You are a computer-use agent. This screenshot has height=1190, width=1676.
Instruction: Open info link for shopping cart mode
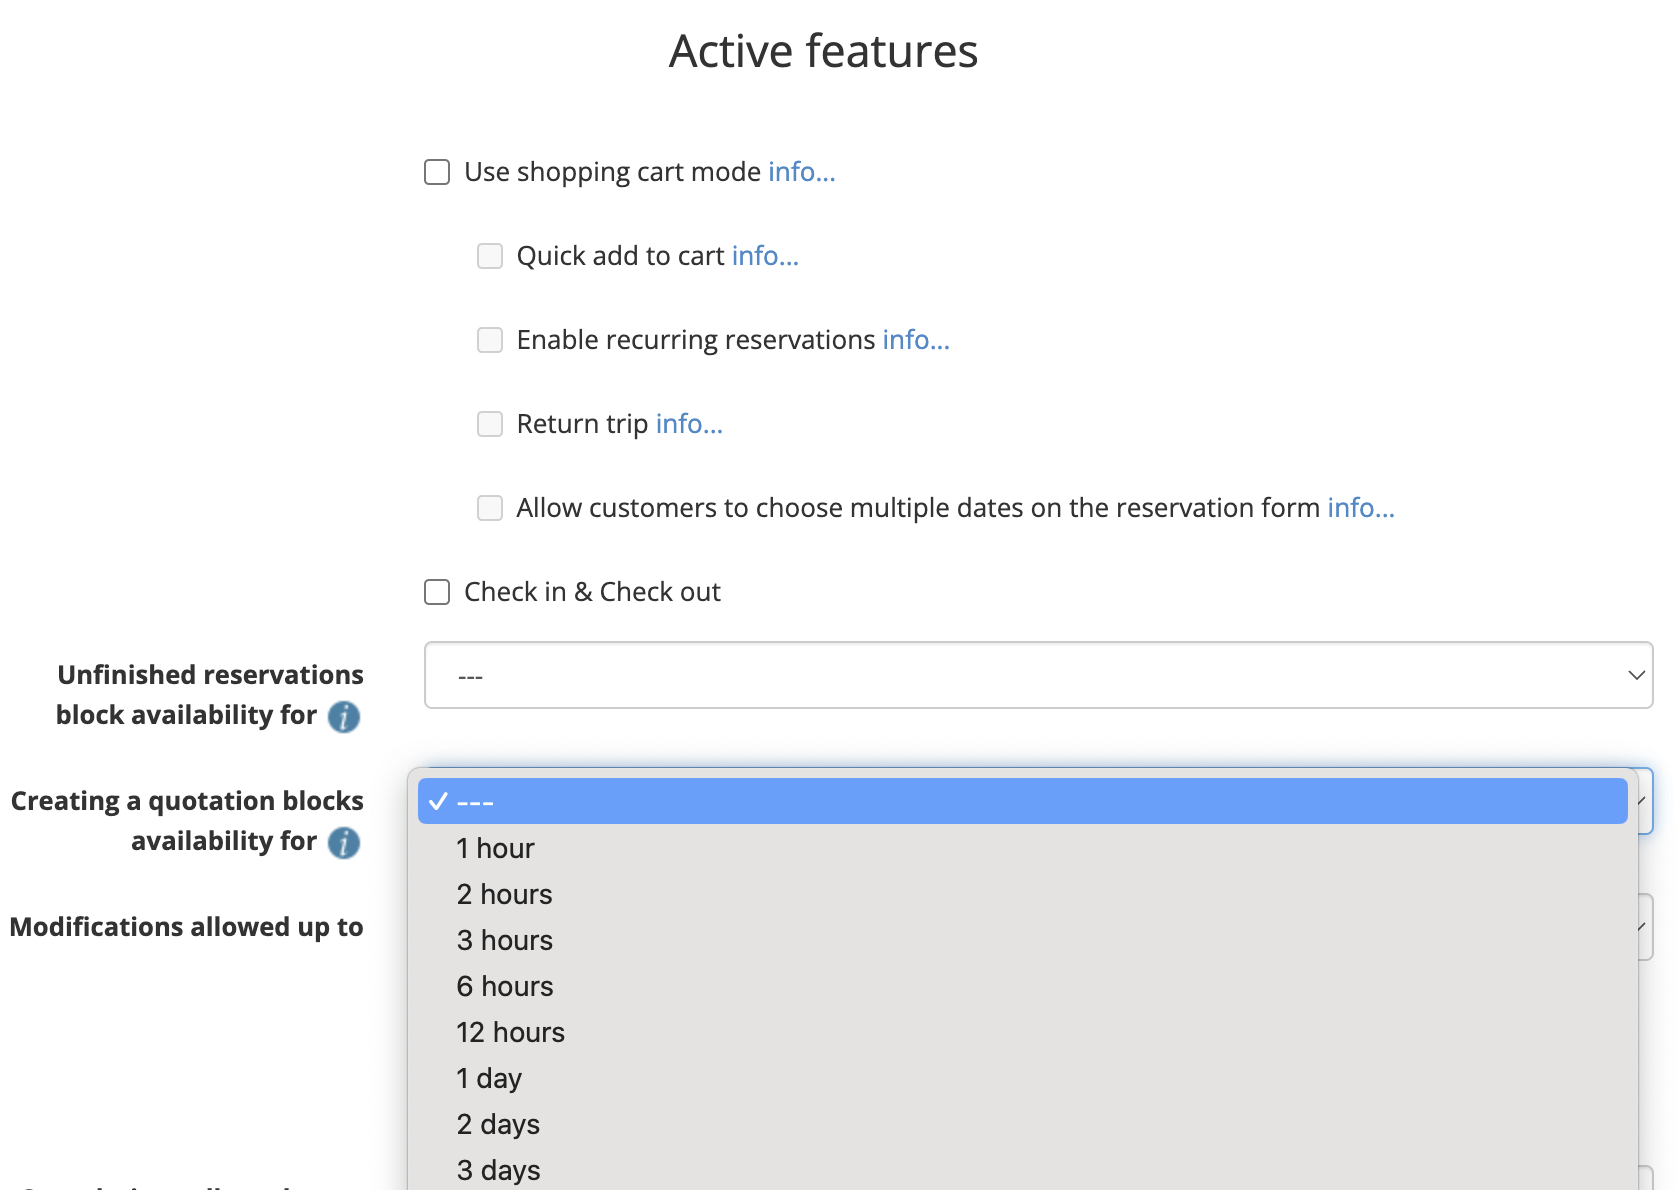[x=801, y=172]
